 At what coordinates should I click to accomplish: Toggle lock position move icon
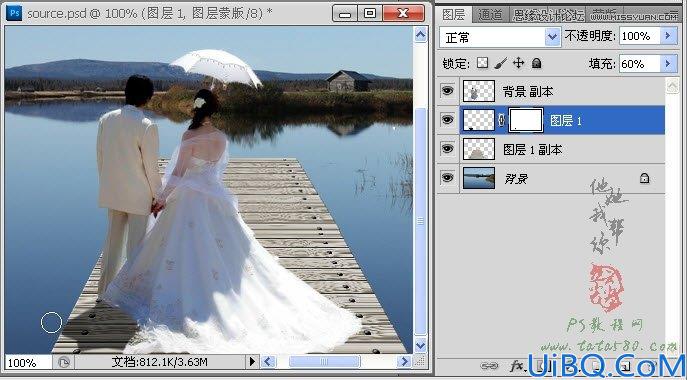[x=518, y=63]
